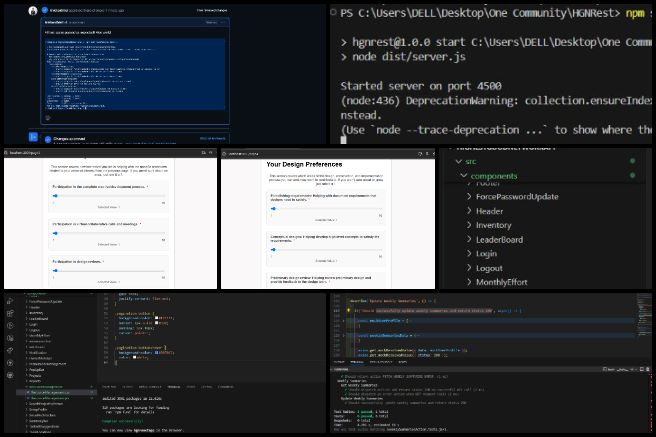Click the reviewer avatar in the GitHub review
This screenshot has height=437, width=656.
coord(33,10)
